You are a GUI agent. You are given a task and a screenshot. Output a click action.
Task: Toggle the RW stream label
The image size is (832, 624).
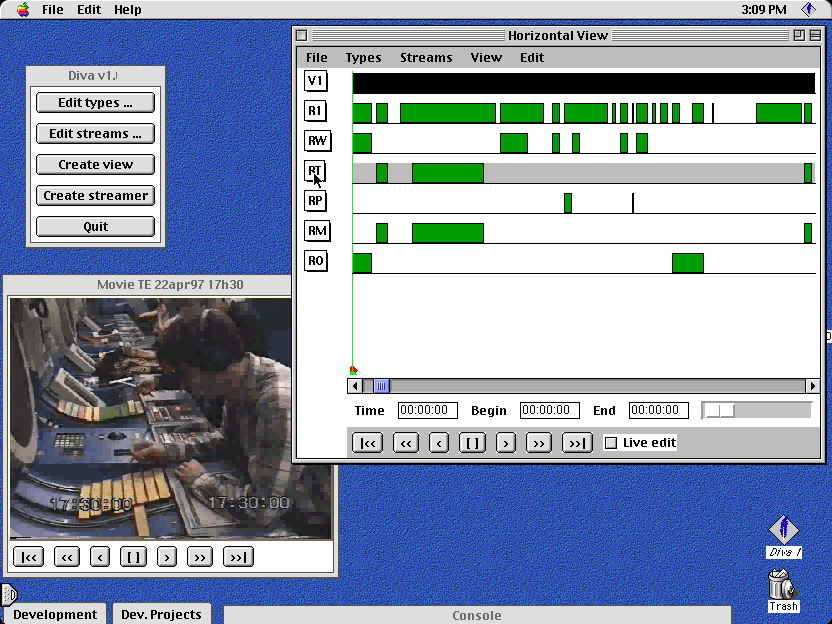pyautogui.click(x=317, y=141)
